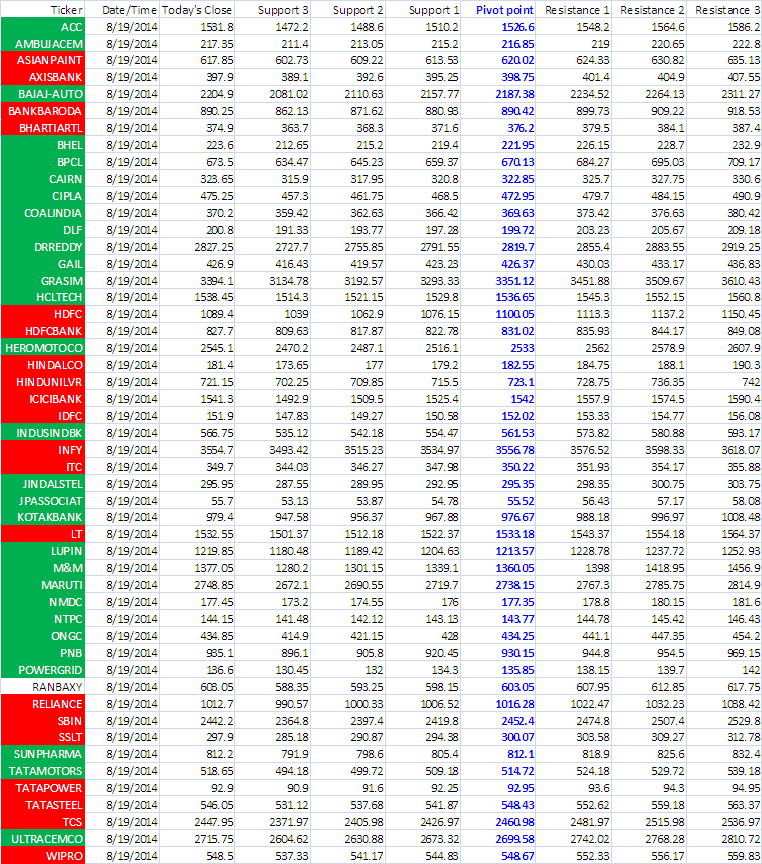
Task: Select the RELIANCE ticker cell
Action: pos(43,704)
